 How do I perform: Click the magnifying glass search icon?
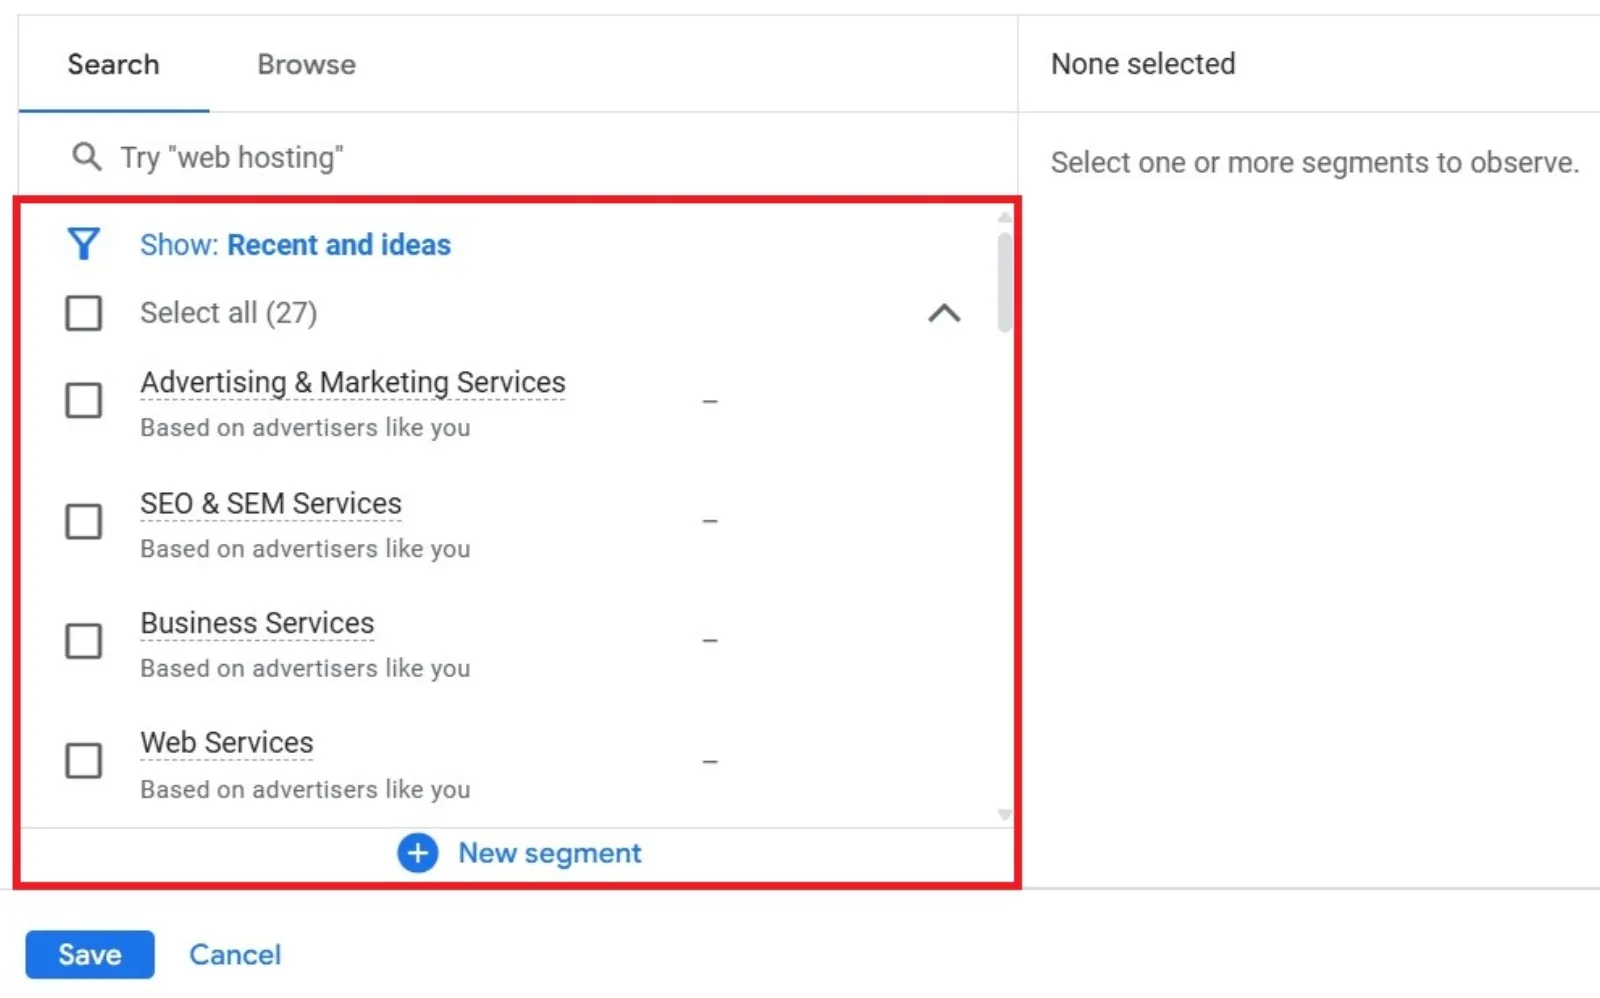(x=87, y=157)
